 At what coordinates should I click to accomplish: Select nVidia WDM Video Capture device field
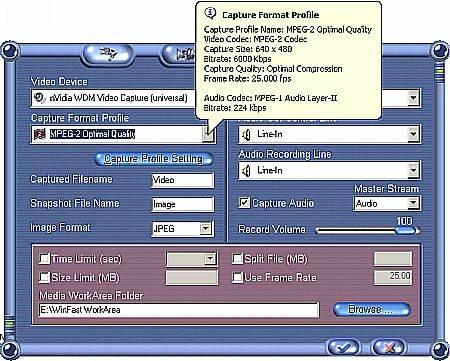(x=113, y=98)
